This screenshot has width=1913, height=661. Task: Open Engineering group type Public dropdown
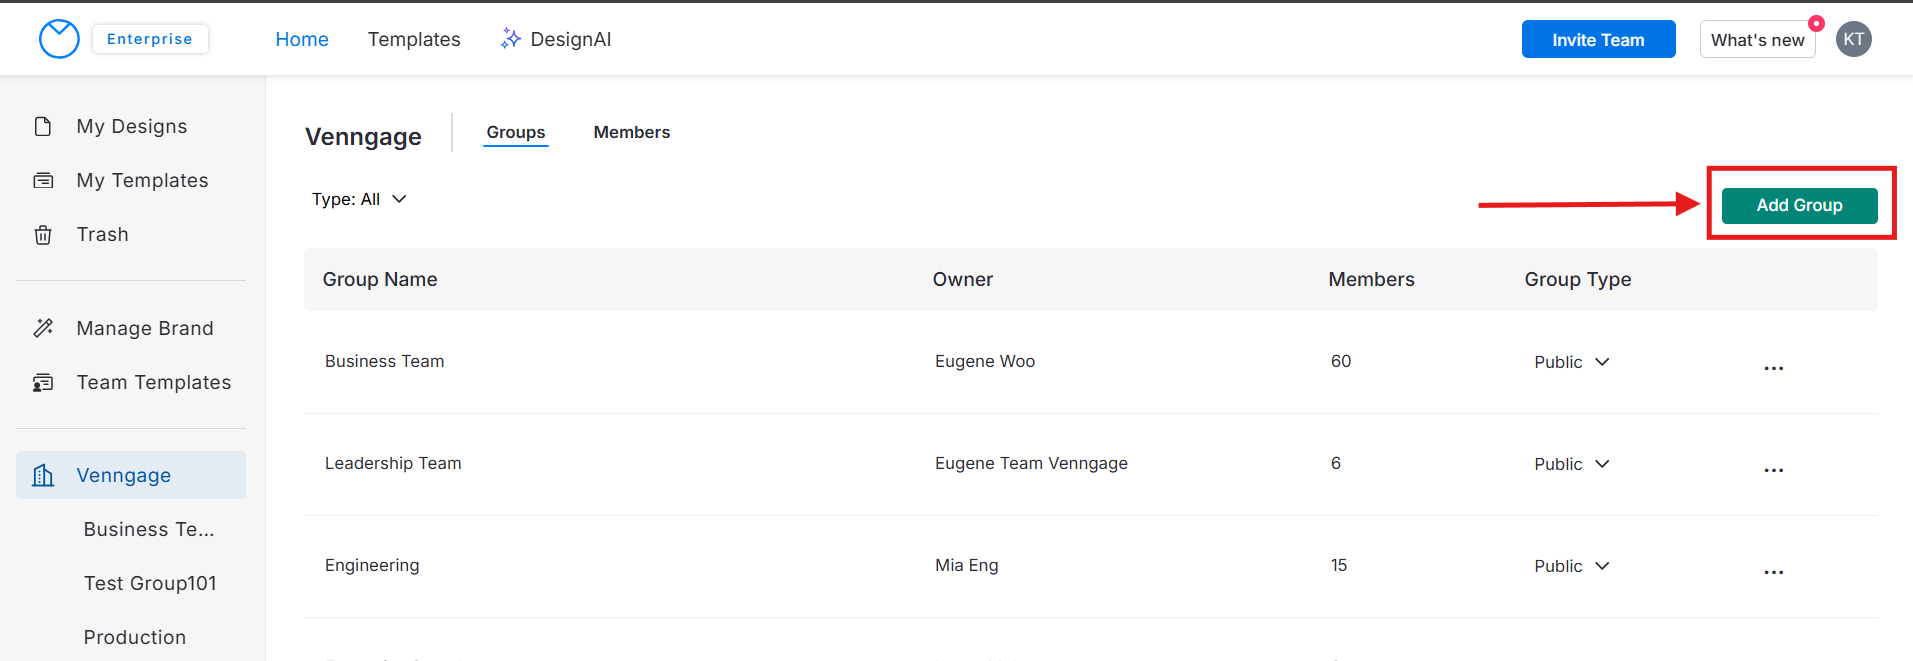pyautogui.click(x=1572, y=566)
